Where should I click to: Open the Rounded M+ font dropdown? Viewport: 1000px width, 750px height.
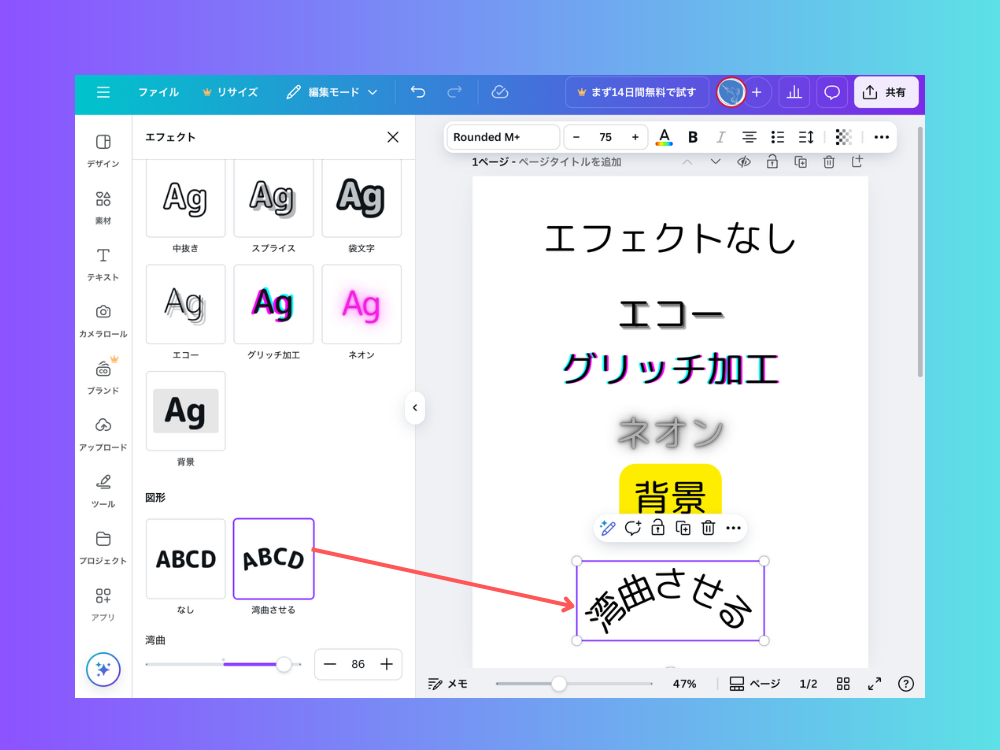[502, 137]
